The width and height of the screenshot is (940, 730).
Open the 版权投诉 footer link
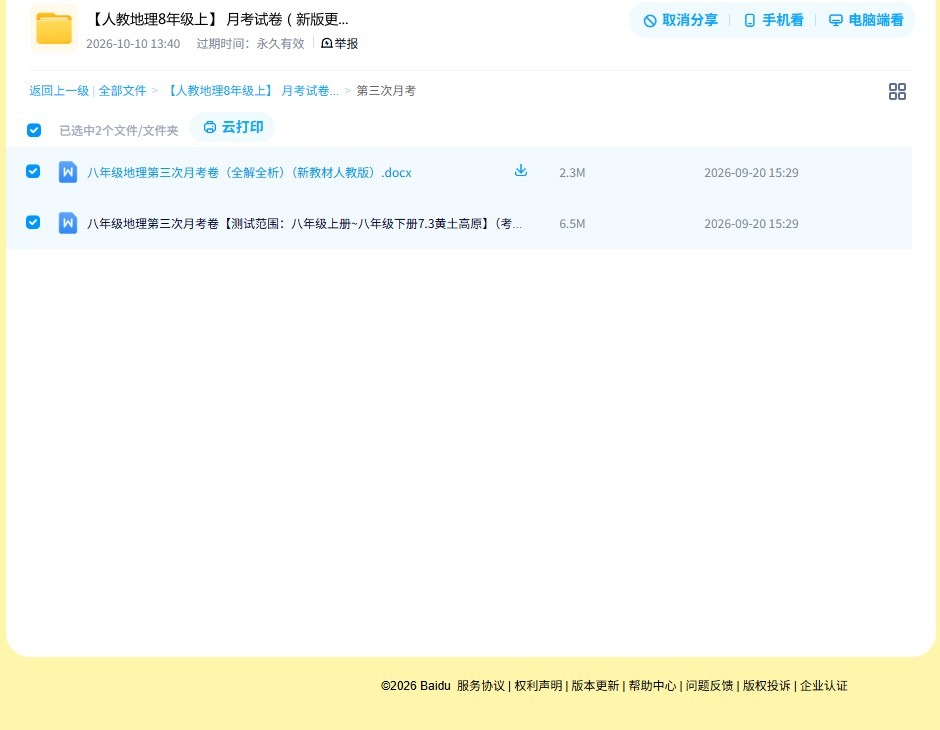point(767,686)
